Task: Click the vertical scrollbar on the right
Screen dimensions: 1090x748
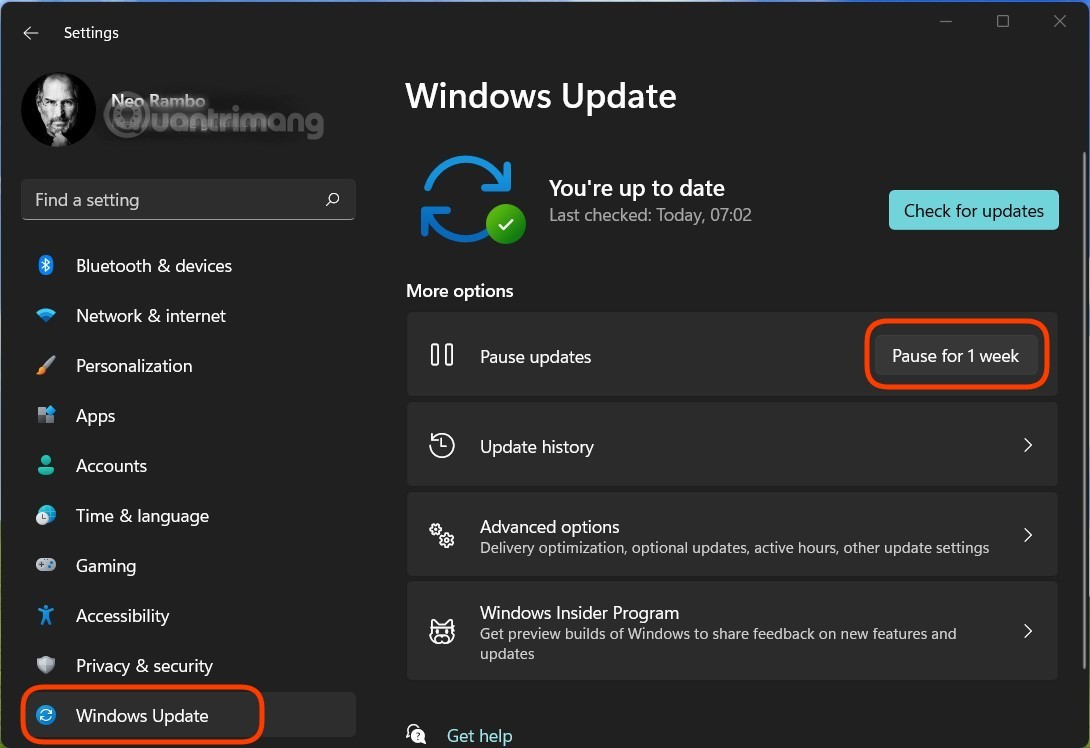Action: [1083, 410]
